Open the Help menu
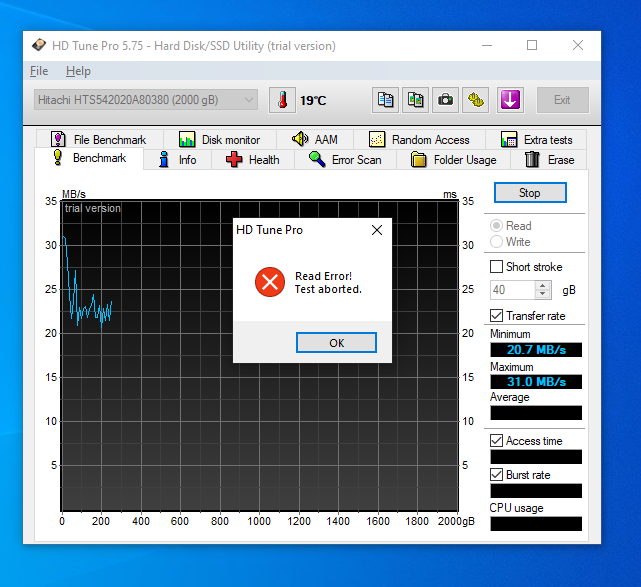Image resolution: width=641 pixels, height=587 pixels. pyautogui.click(x=78, y=71)
